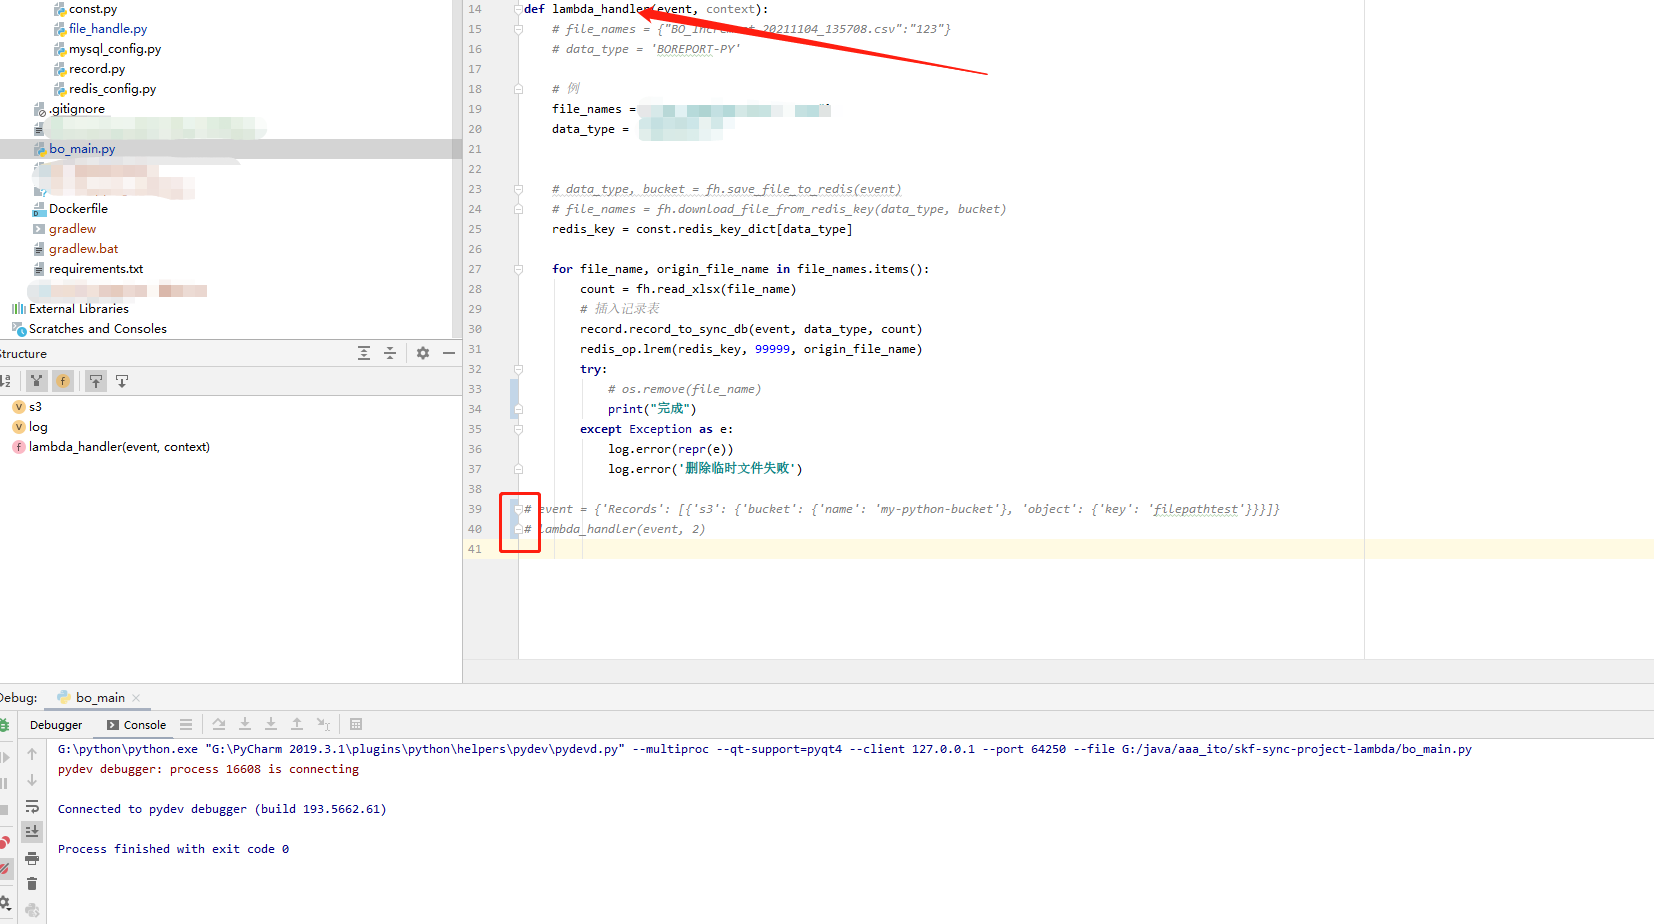Screen dimensions: 1654x924
Task: Click the Run to Cursor icon
Action: pyautogui.click(x=323, y=724)
